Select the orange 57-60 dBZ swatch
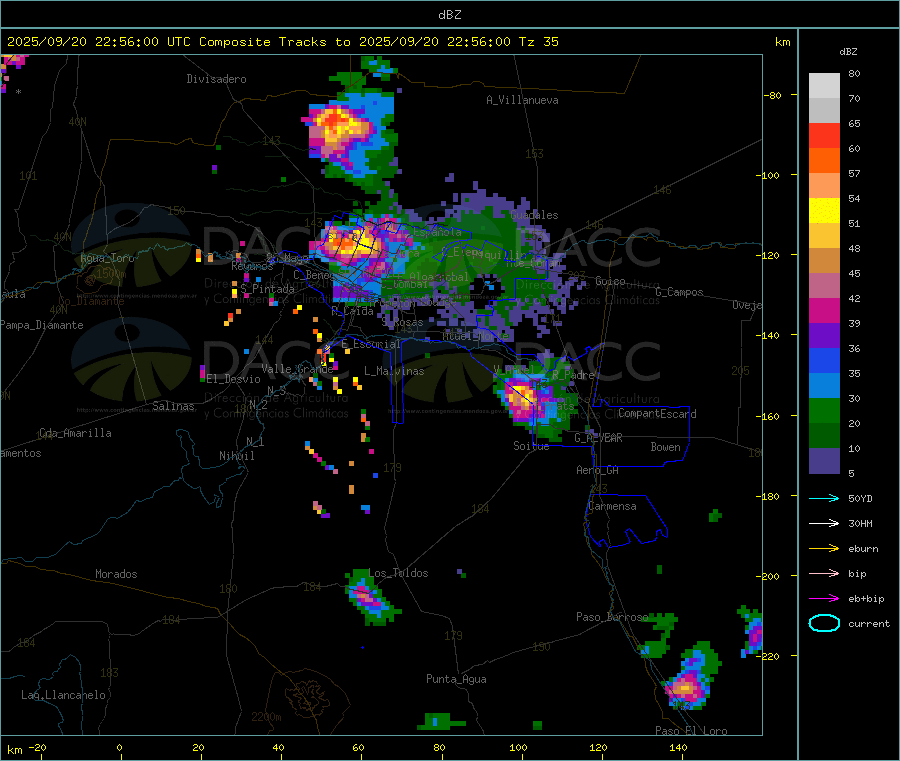 (824, 161)
